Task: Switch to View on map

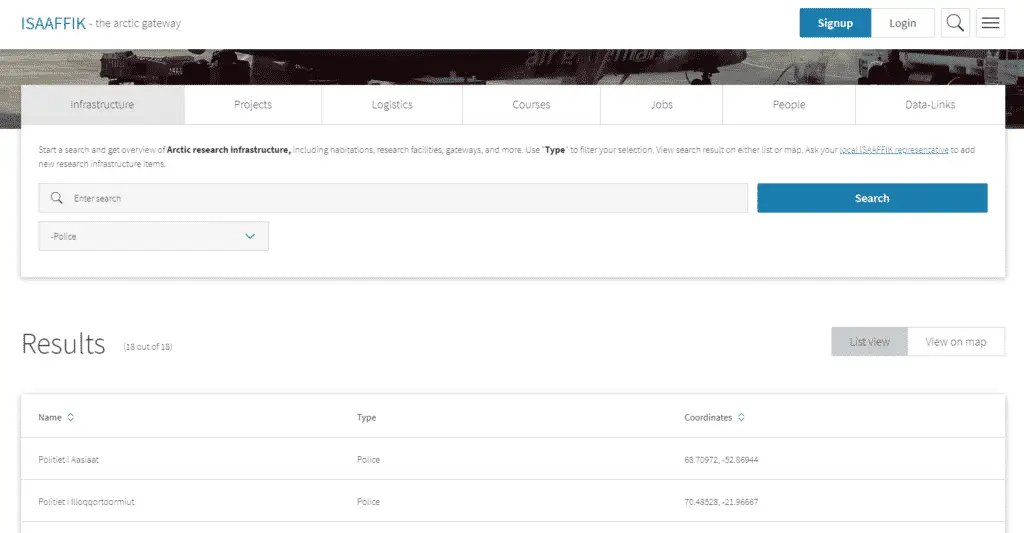Action: pos(955,342)
